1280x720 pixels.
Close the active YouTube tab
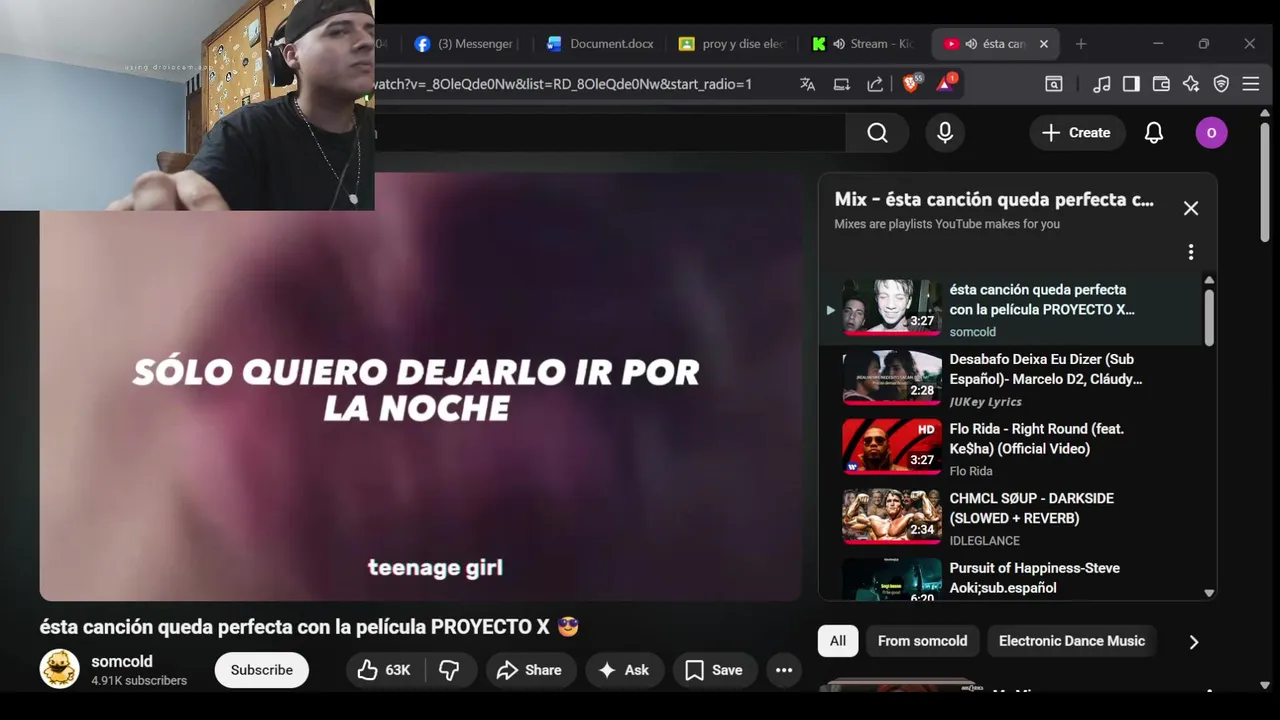(1044, 44)
